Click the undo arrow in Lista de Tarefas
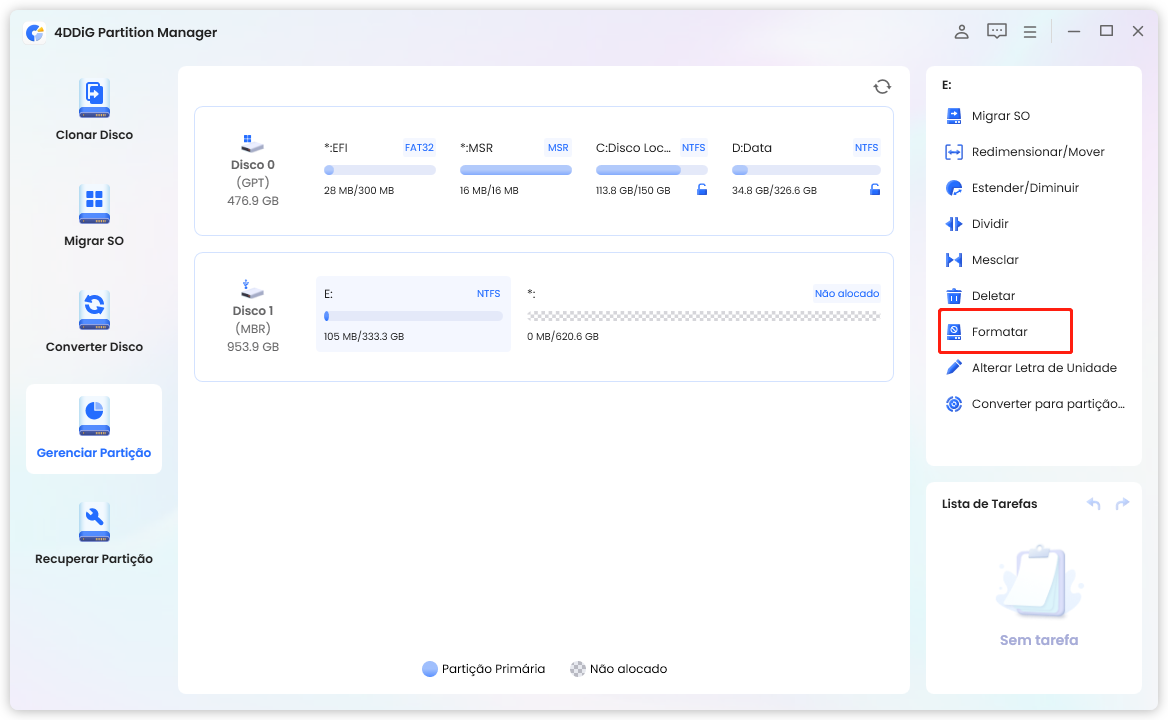The width and height of the screenshot is (1168, 720). (1093, 504)
